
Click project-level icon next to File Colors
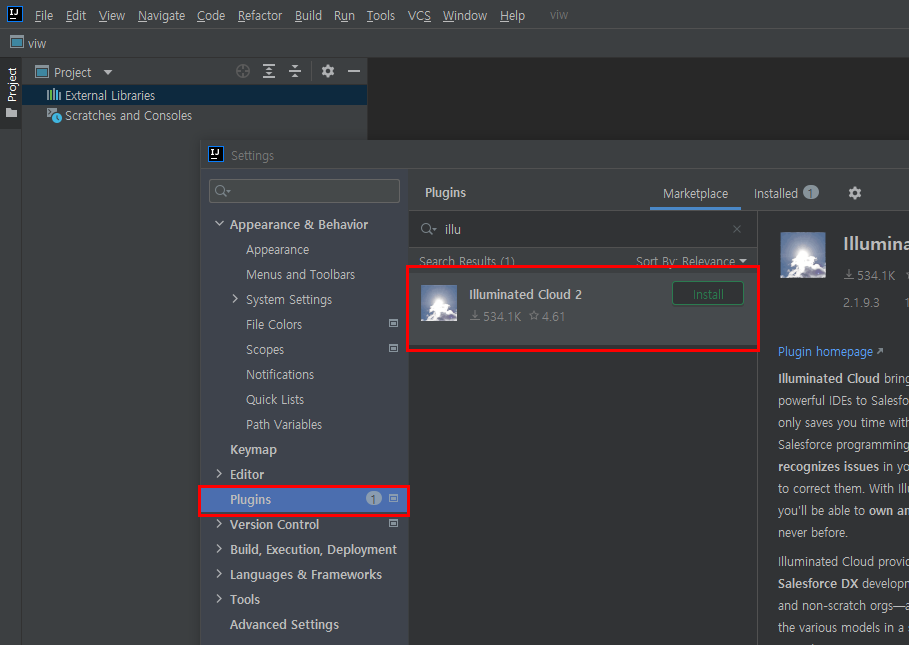click(x=393, y=323)
